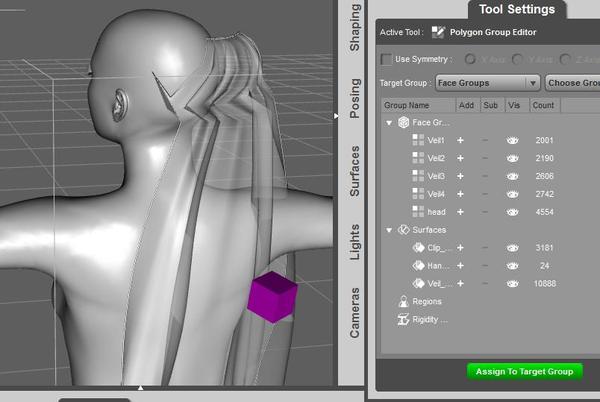Add selection to Veil_ surface with plus

(x=460, y=284)
